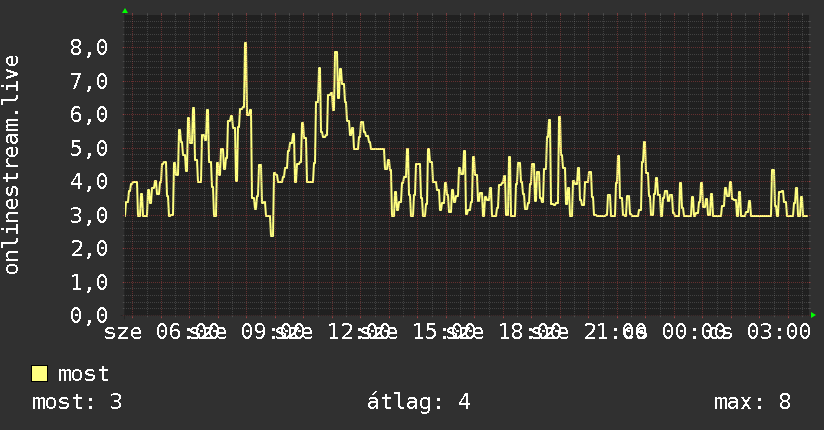This screenshot has width=824, height=430.
Task: Click the vertical axis title 'onlinestream.live'
Action: point(11,165)
